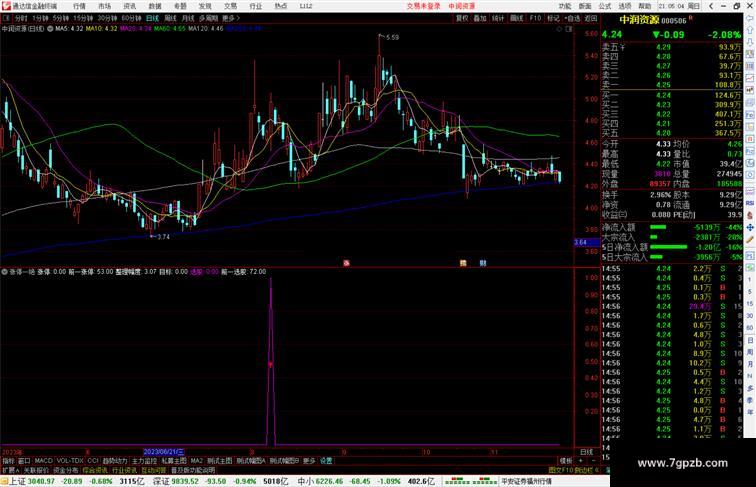Open F10 company info
The height and width of the screenshot is (487, 756).
[x=535, y=18]
